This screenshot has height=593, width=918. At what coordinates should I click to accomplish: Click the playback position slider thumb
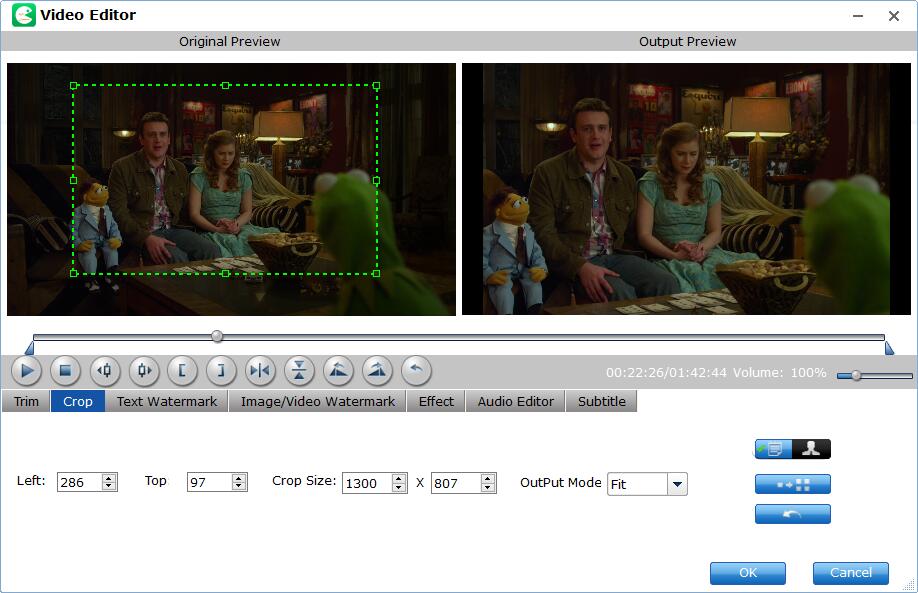coord(217,336)
